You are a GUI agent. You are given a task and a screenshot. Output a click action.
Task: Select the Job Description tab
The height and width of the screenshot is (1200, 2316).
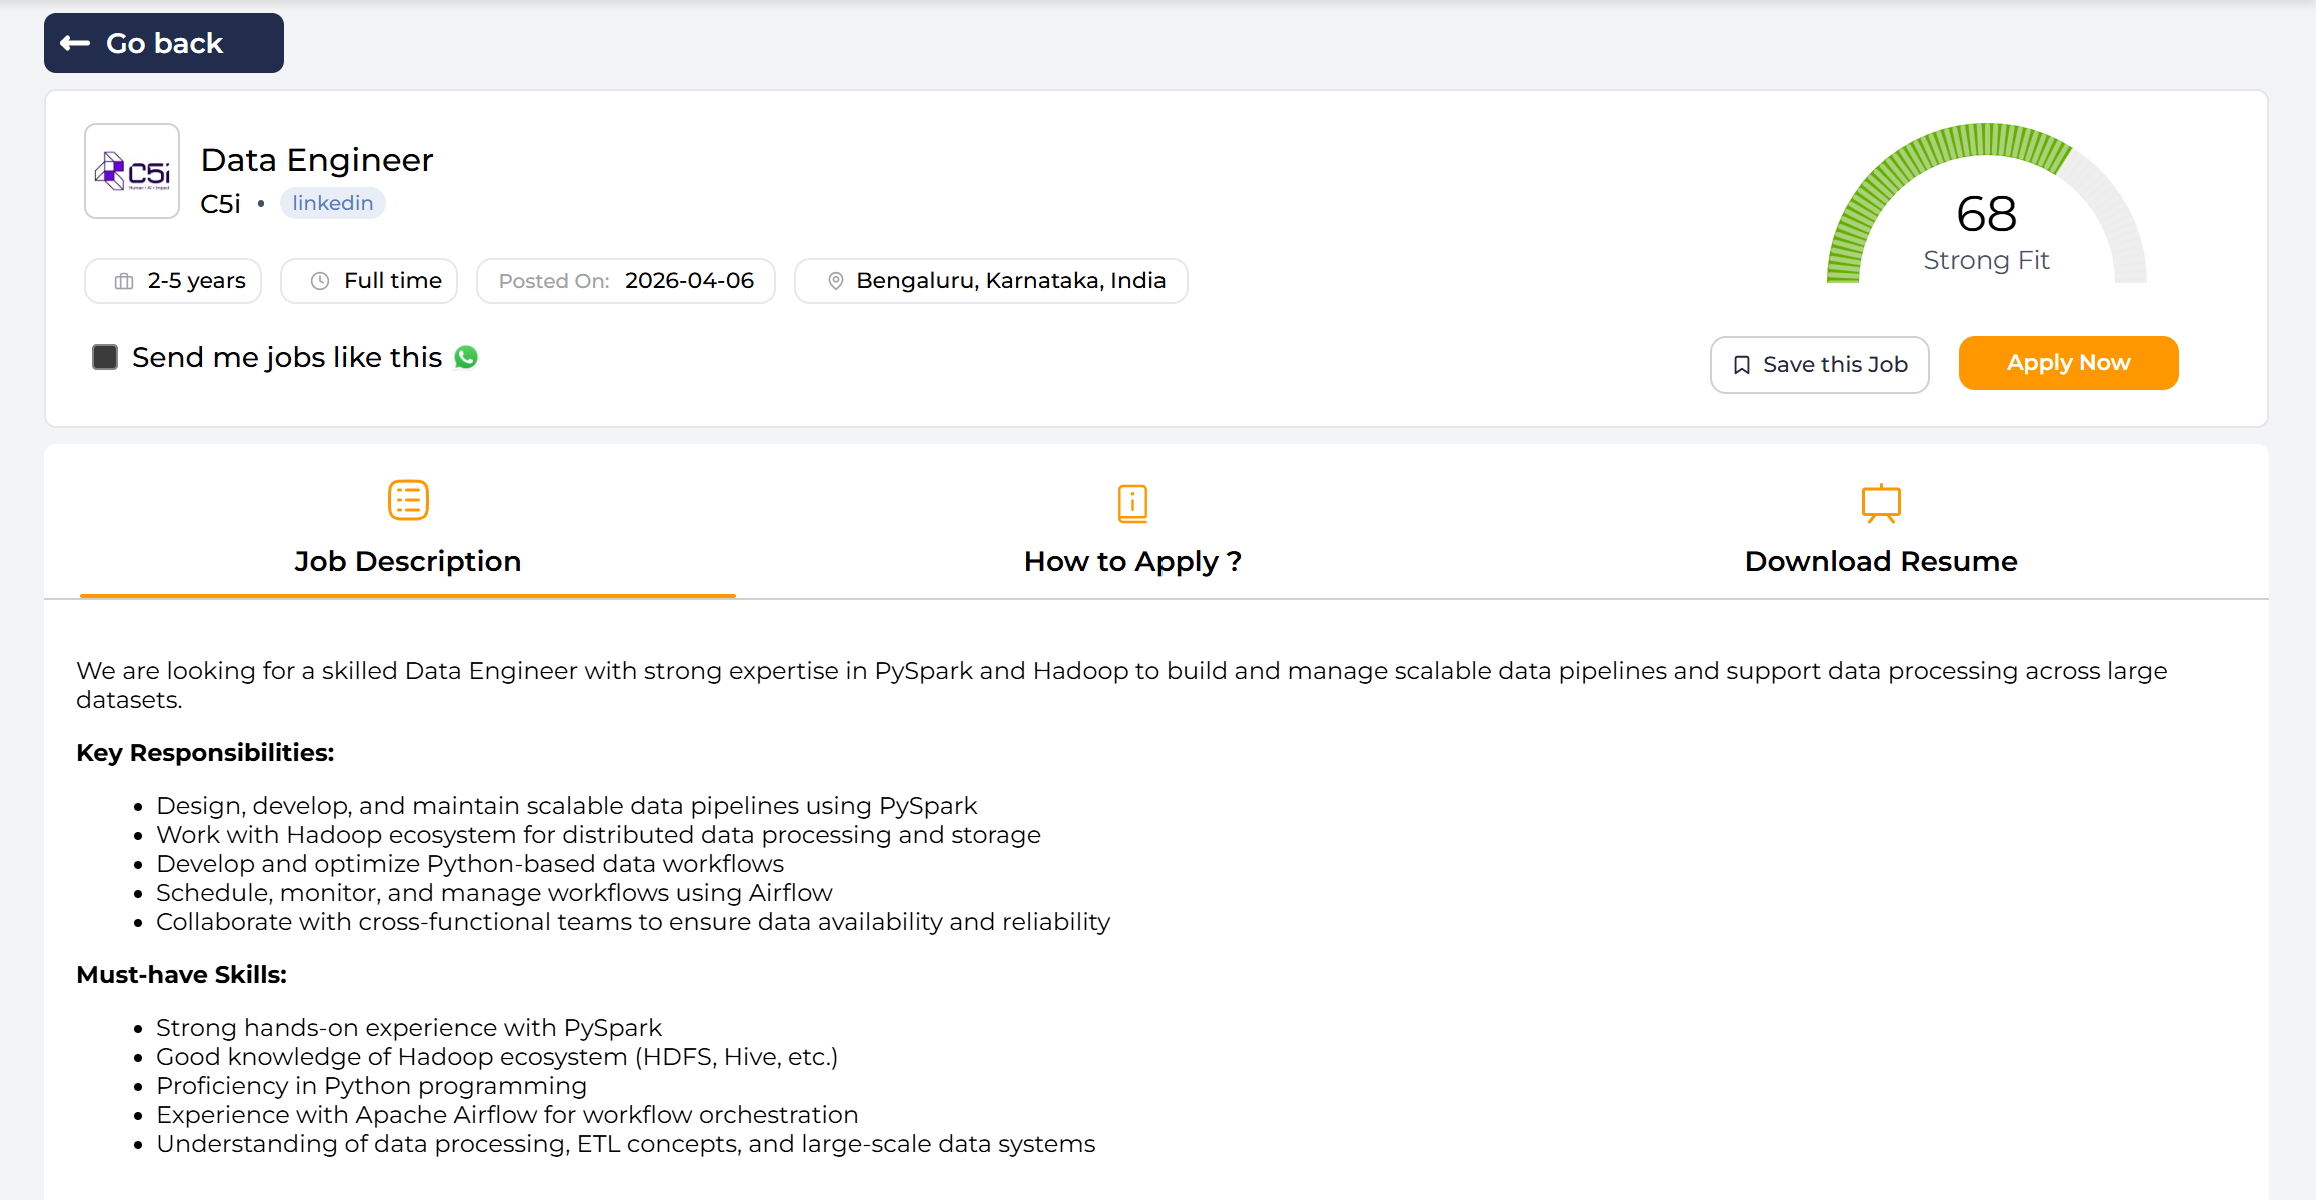coord(408,561)
